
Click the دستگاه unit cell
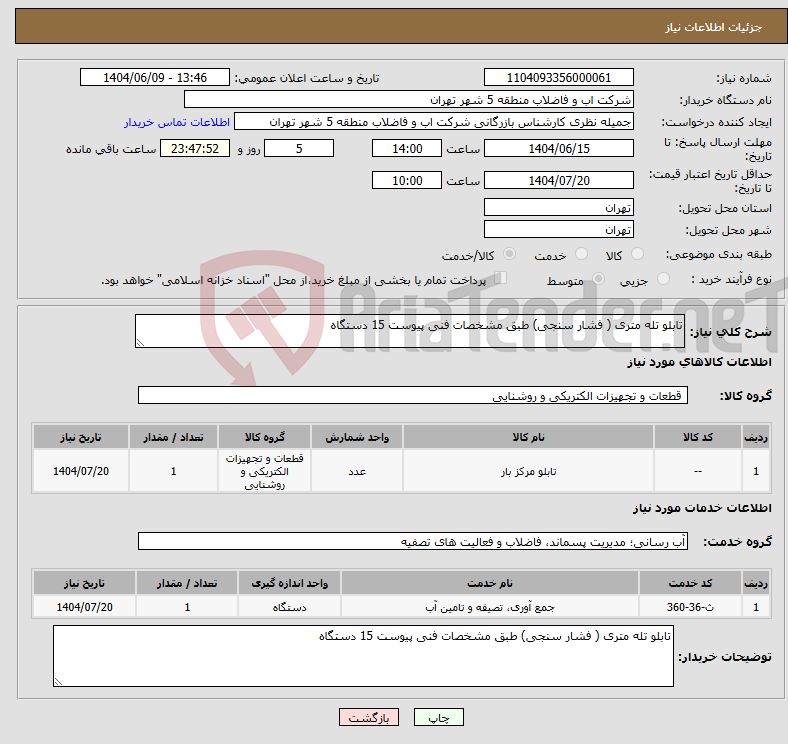click(289, 607)
